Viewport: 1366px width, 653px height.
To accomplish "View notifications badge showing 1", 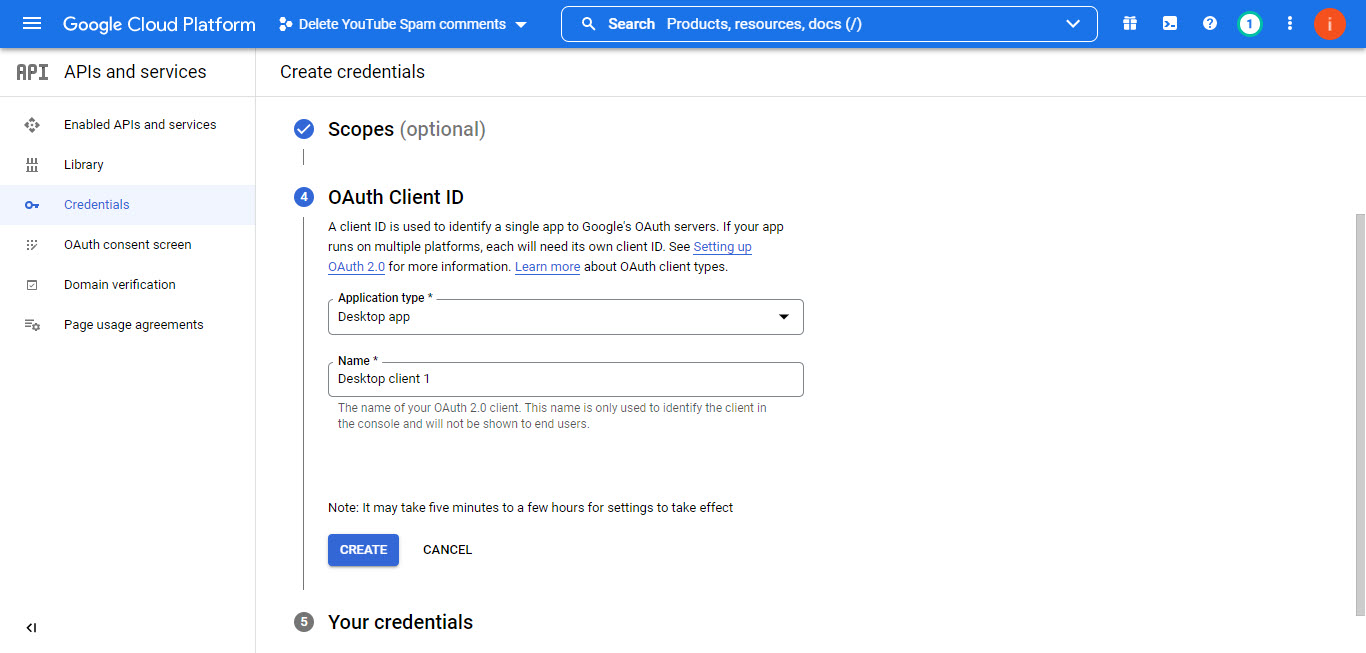I will tap(1249, 24).
